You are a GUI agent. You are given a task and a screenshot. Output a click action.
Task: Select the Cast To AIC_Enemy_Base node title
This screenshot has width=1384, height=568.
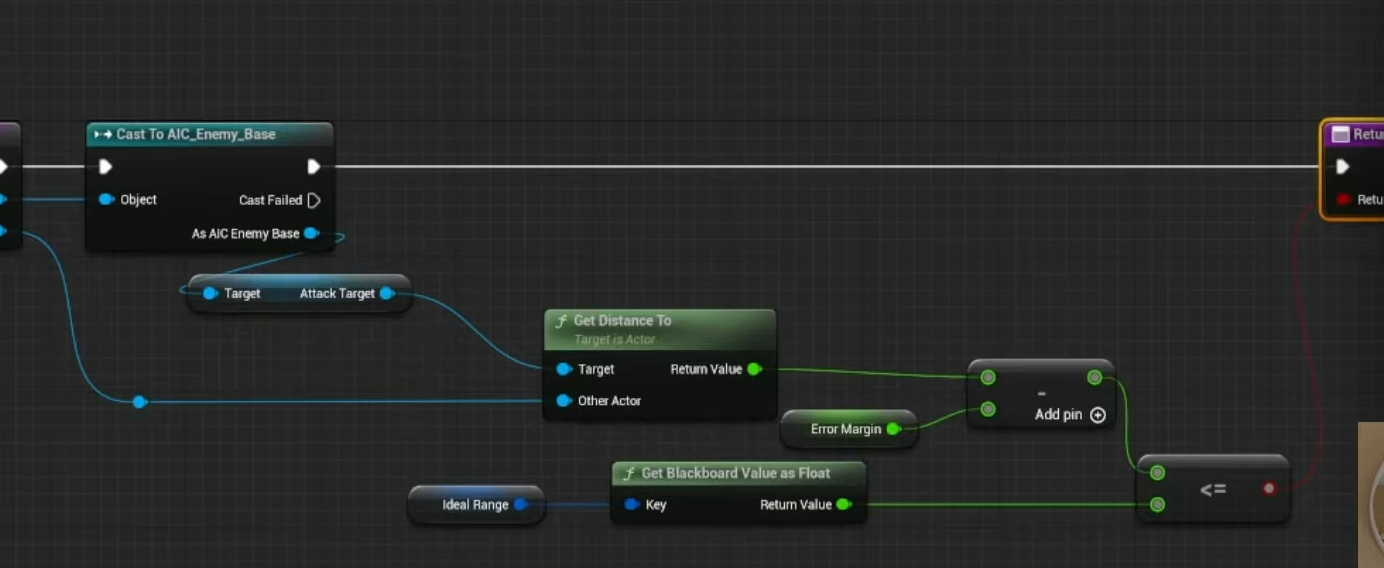(x=195, y=134)
